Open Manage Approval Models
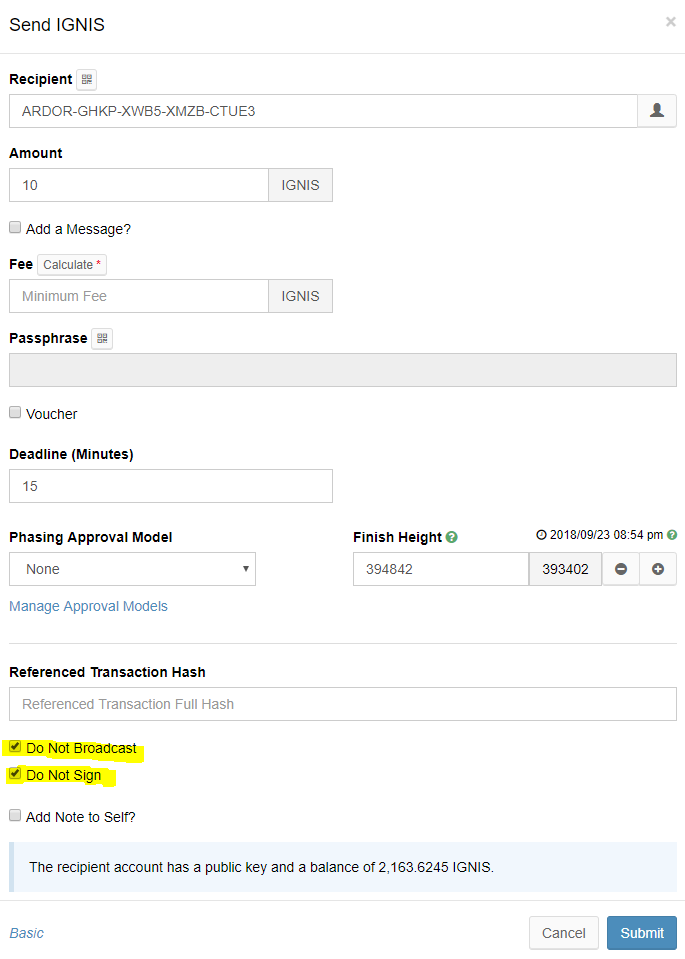Viewport: 685px width, 959px height. pyautogui.click(x=88, y=606)
